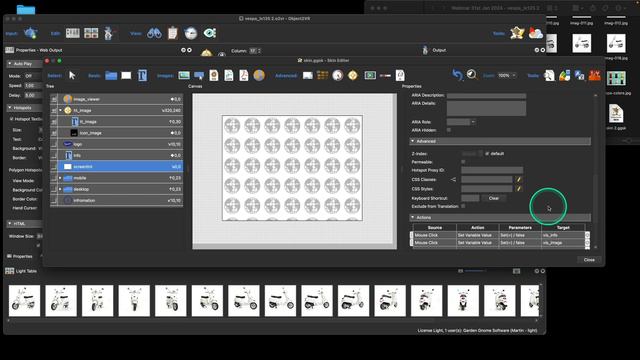Close the Skin Editor with Close button
The height and width of the screenshot is (360, 640).
589,260
